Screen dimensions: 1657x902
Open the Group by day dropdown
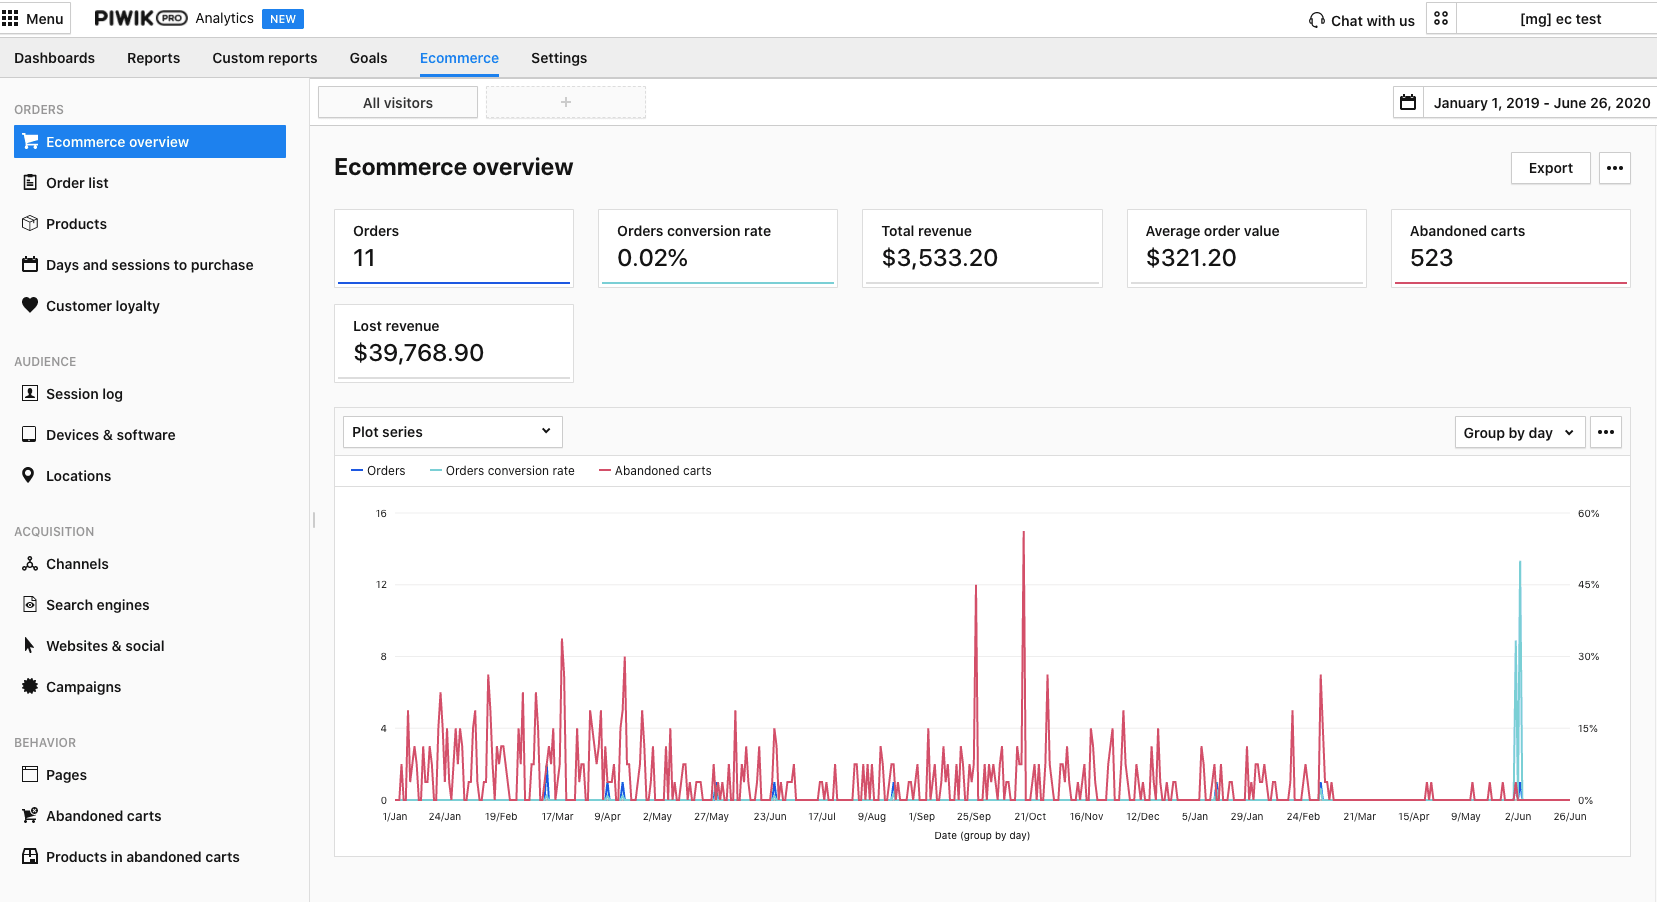pos(1519,433)
